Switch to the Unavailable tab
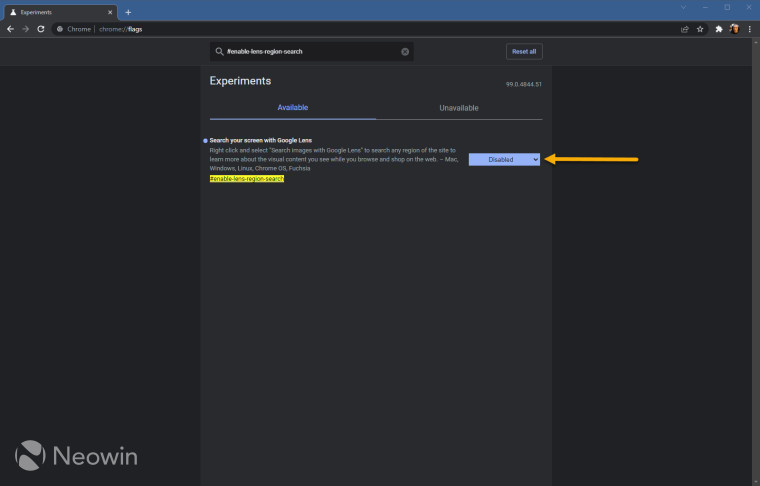The height and width of the screenshot is (486, 760). coord(459,108)
